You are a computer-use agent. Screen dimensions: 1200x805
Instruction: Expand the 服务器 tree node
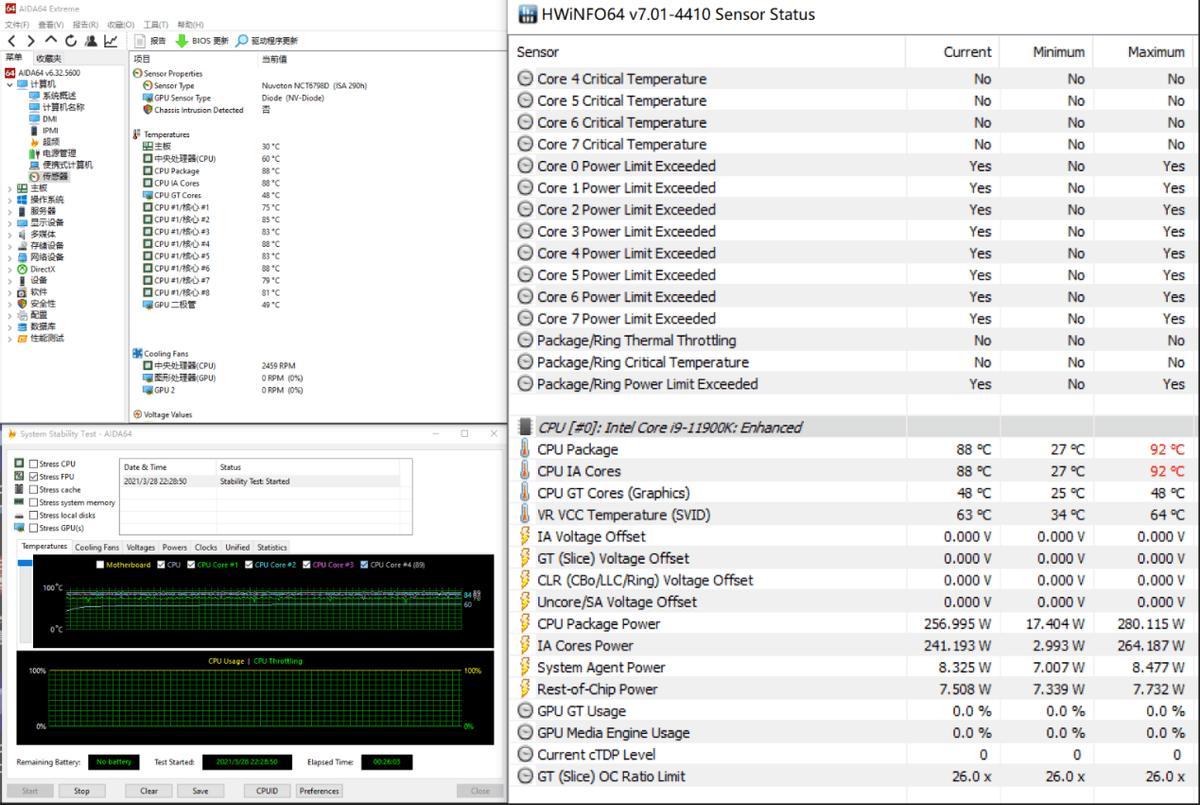9,211
